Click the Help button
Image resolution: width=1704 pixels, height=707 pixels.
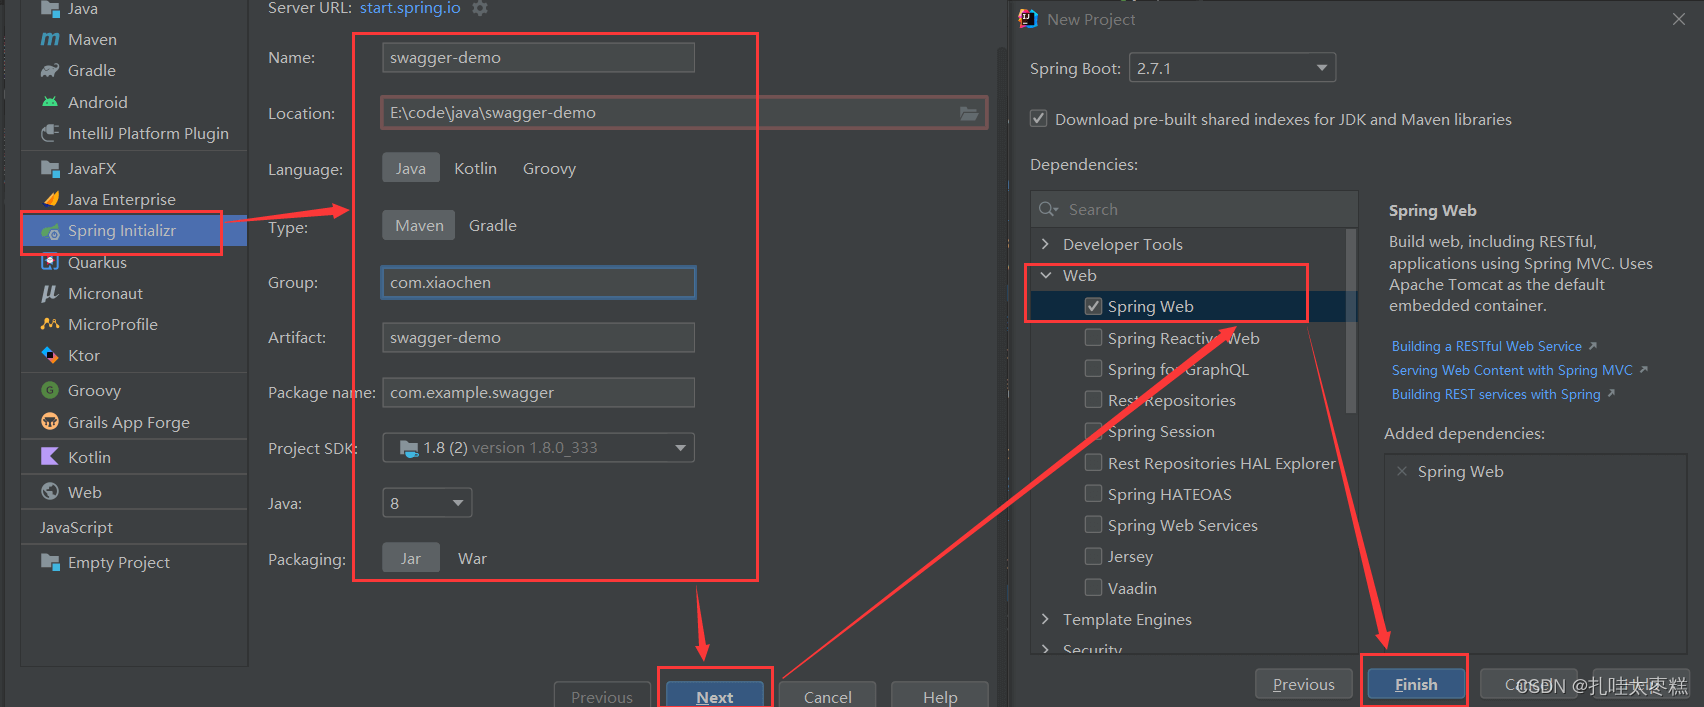point(940,694)
